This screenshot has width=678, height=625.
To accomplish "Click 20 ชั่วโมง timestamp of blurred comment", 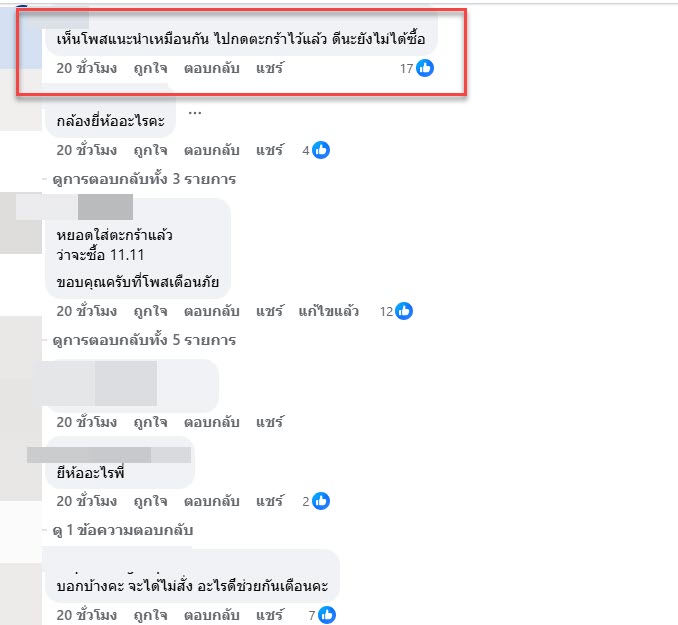I will [86, 422].
